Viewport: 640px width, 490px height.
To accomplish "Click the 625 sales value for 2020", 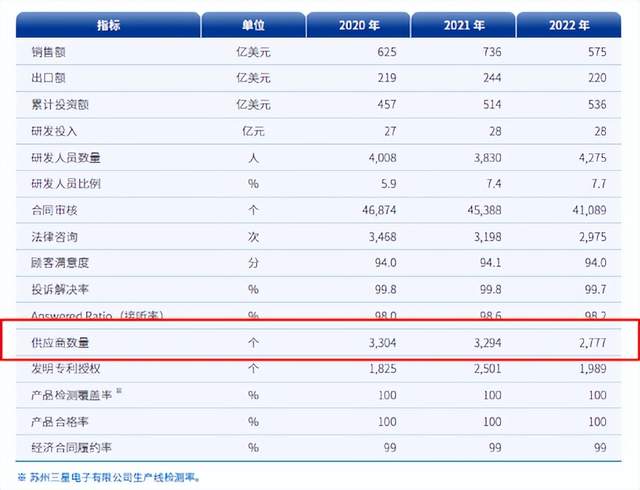I will 387,52.
